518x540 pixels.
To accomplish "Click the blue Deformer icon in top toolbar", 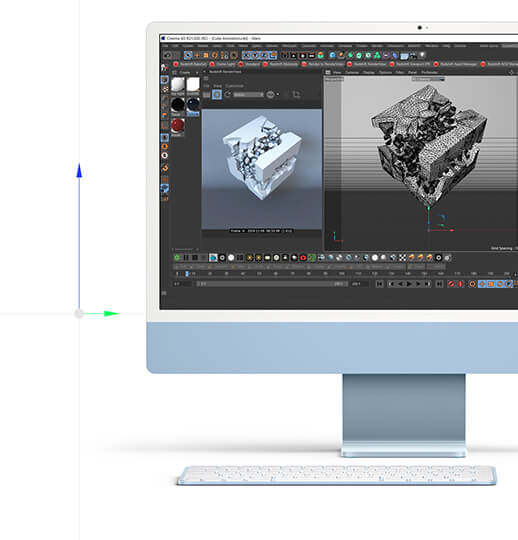I will click(x=395, y=55).
